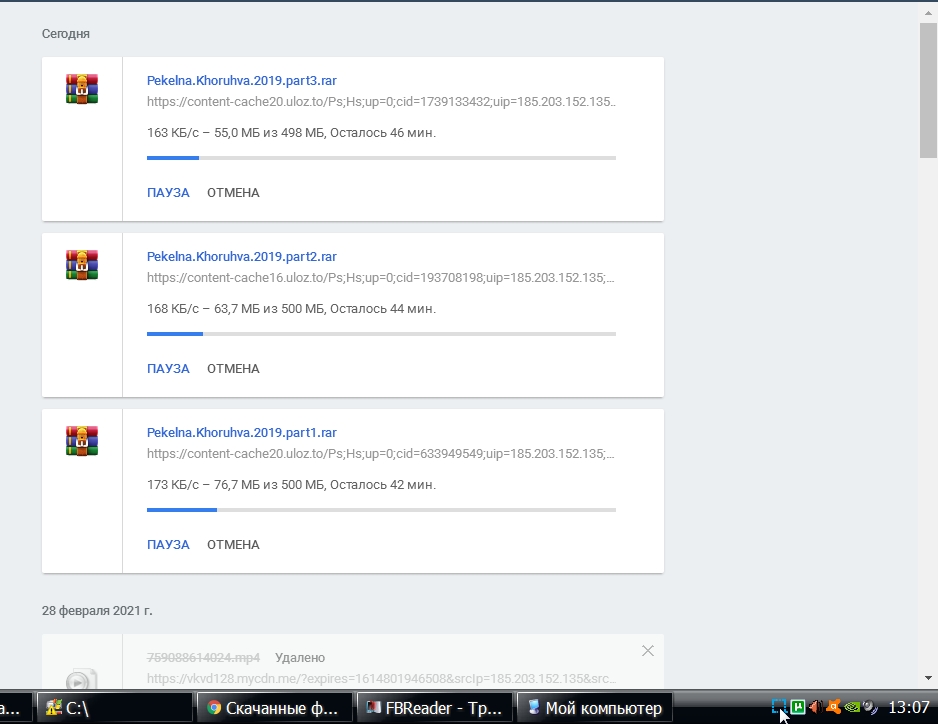Image resolution: width=938 pixels, height=724 pixels.
Task: Click the progress bar of part3.rar download
Action: pos(381,158)
